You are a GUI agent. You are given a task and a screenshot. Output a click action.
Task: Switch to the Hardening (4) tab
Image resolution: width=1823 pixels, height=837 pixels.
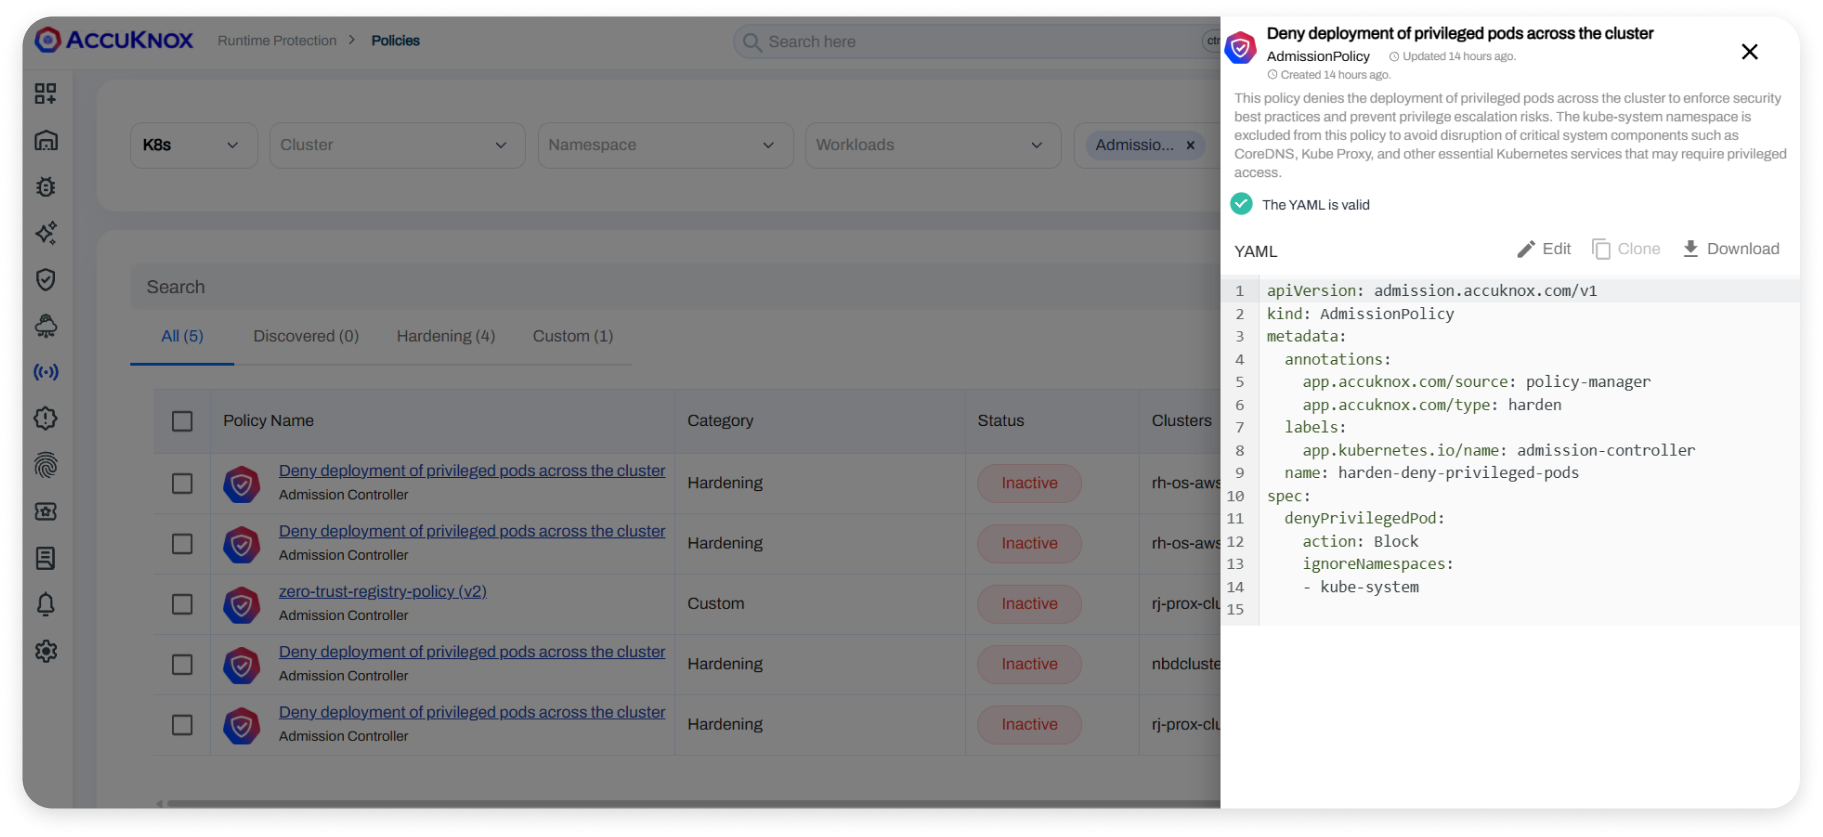[x=445, y=336]
